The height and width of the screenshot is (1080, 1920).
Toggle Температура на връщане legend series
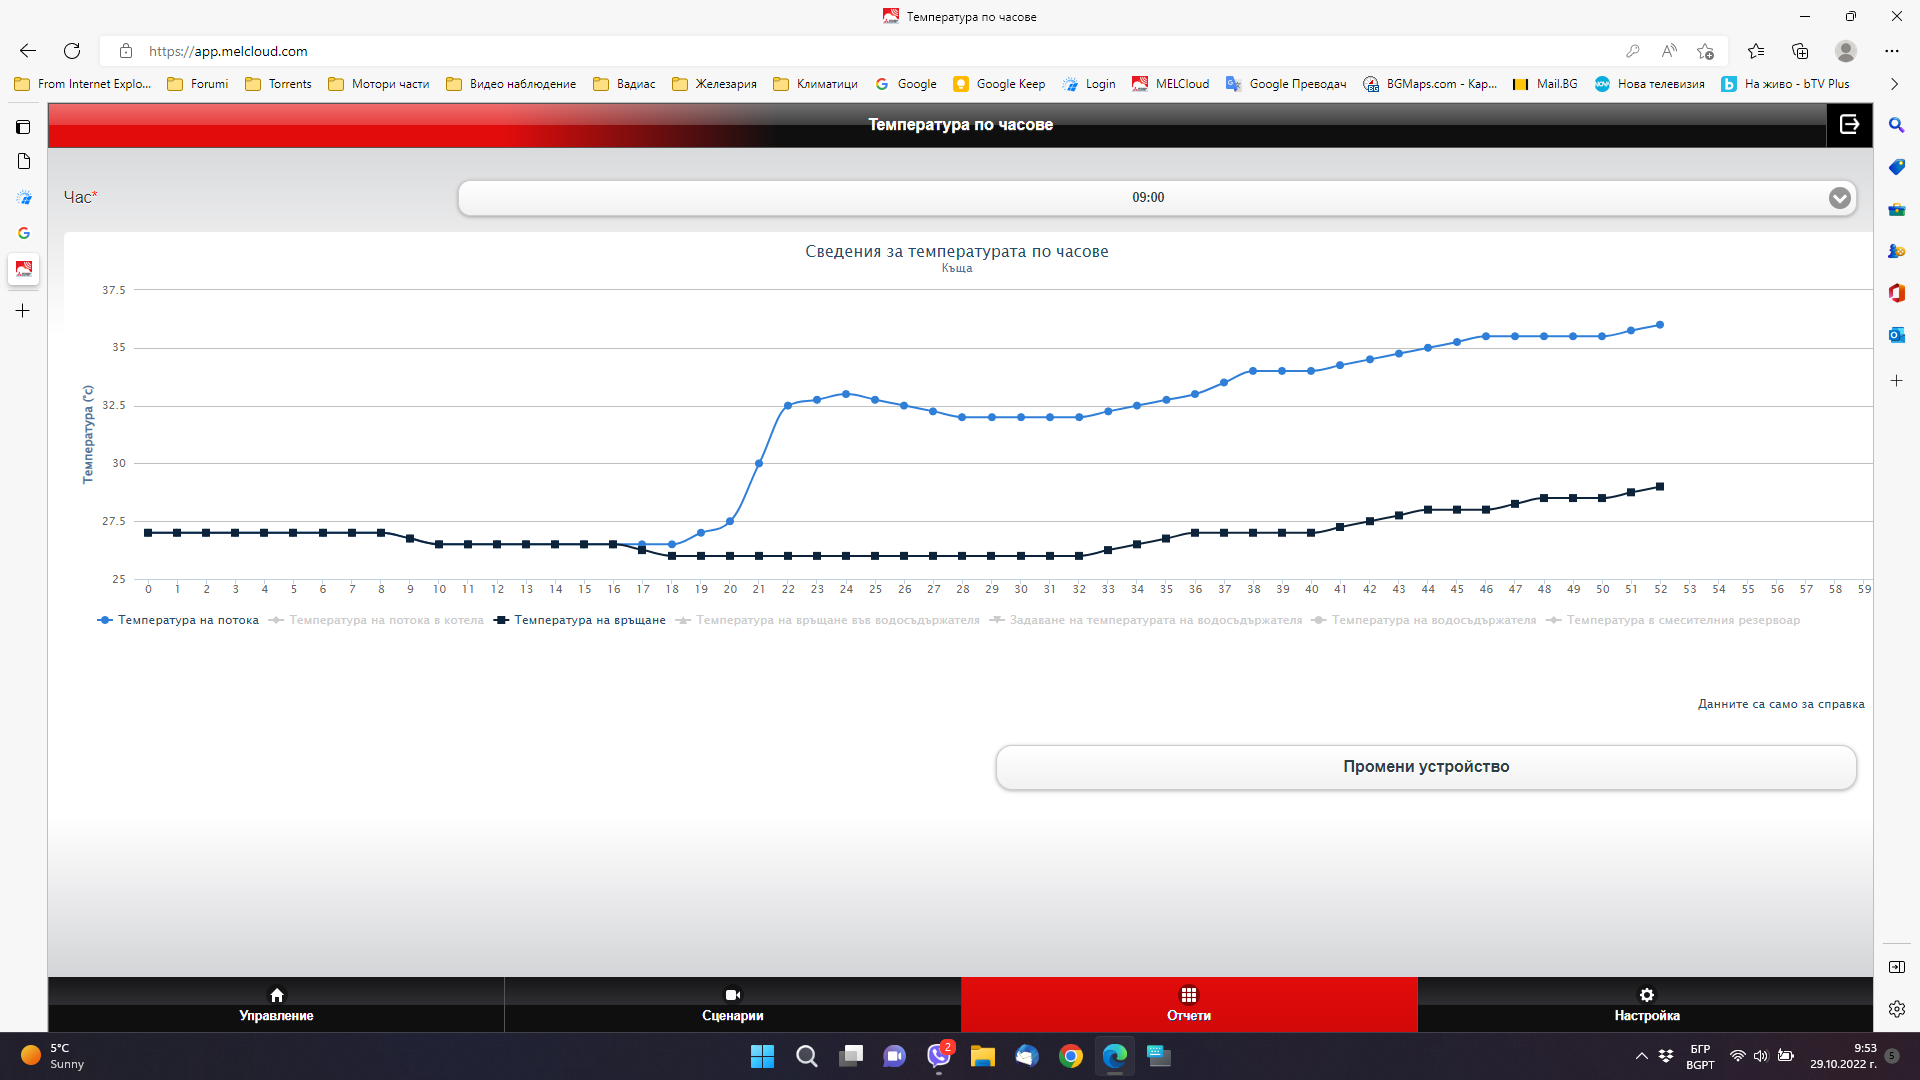pos(589,620)
